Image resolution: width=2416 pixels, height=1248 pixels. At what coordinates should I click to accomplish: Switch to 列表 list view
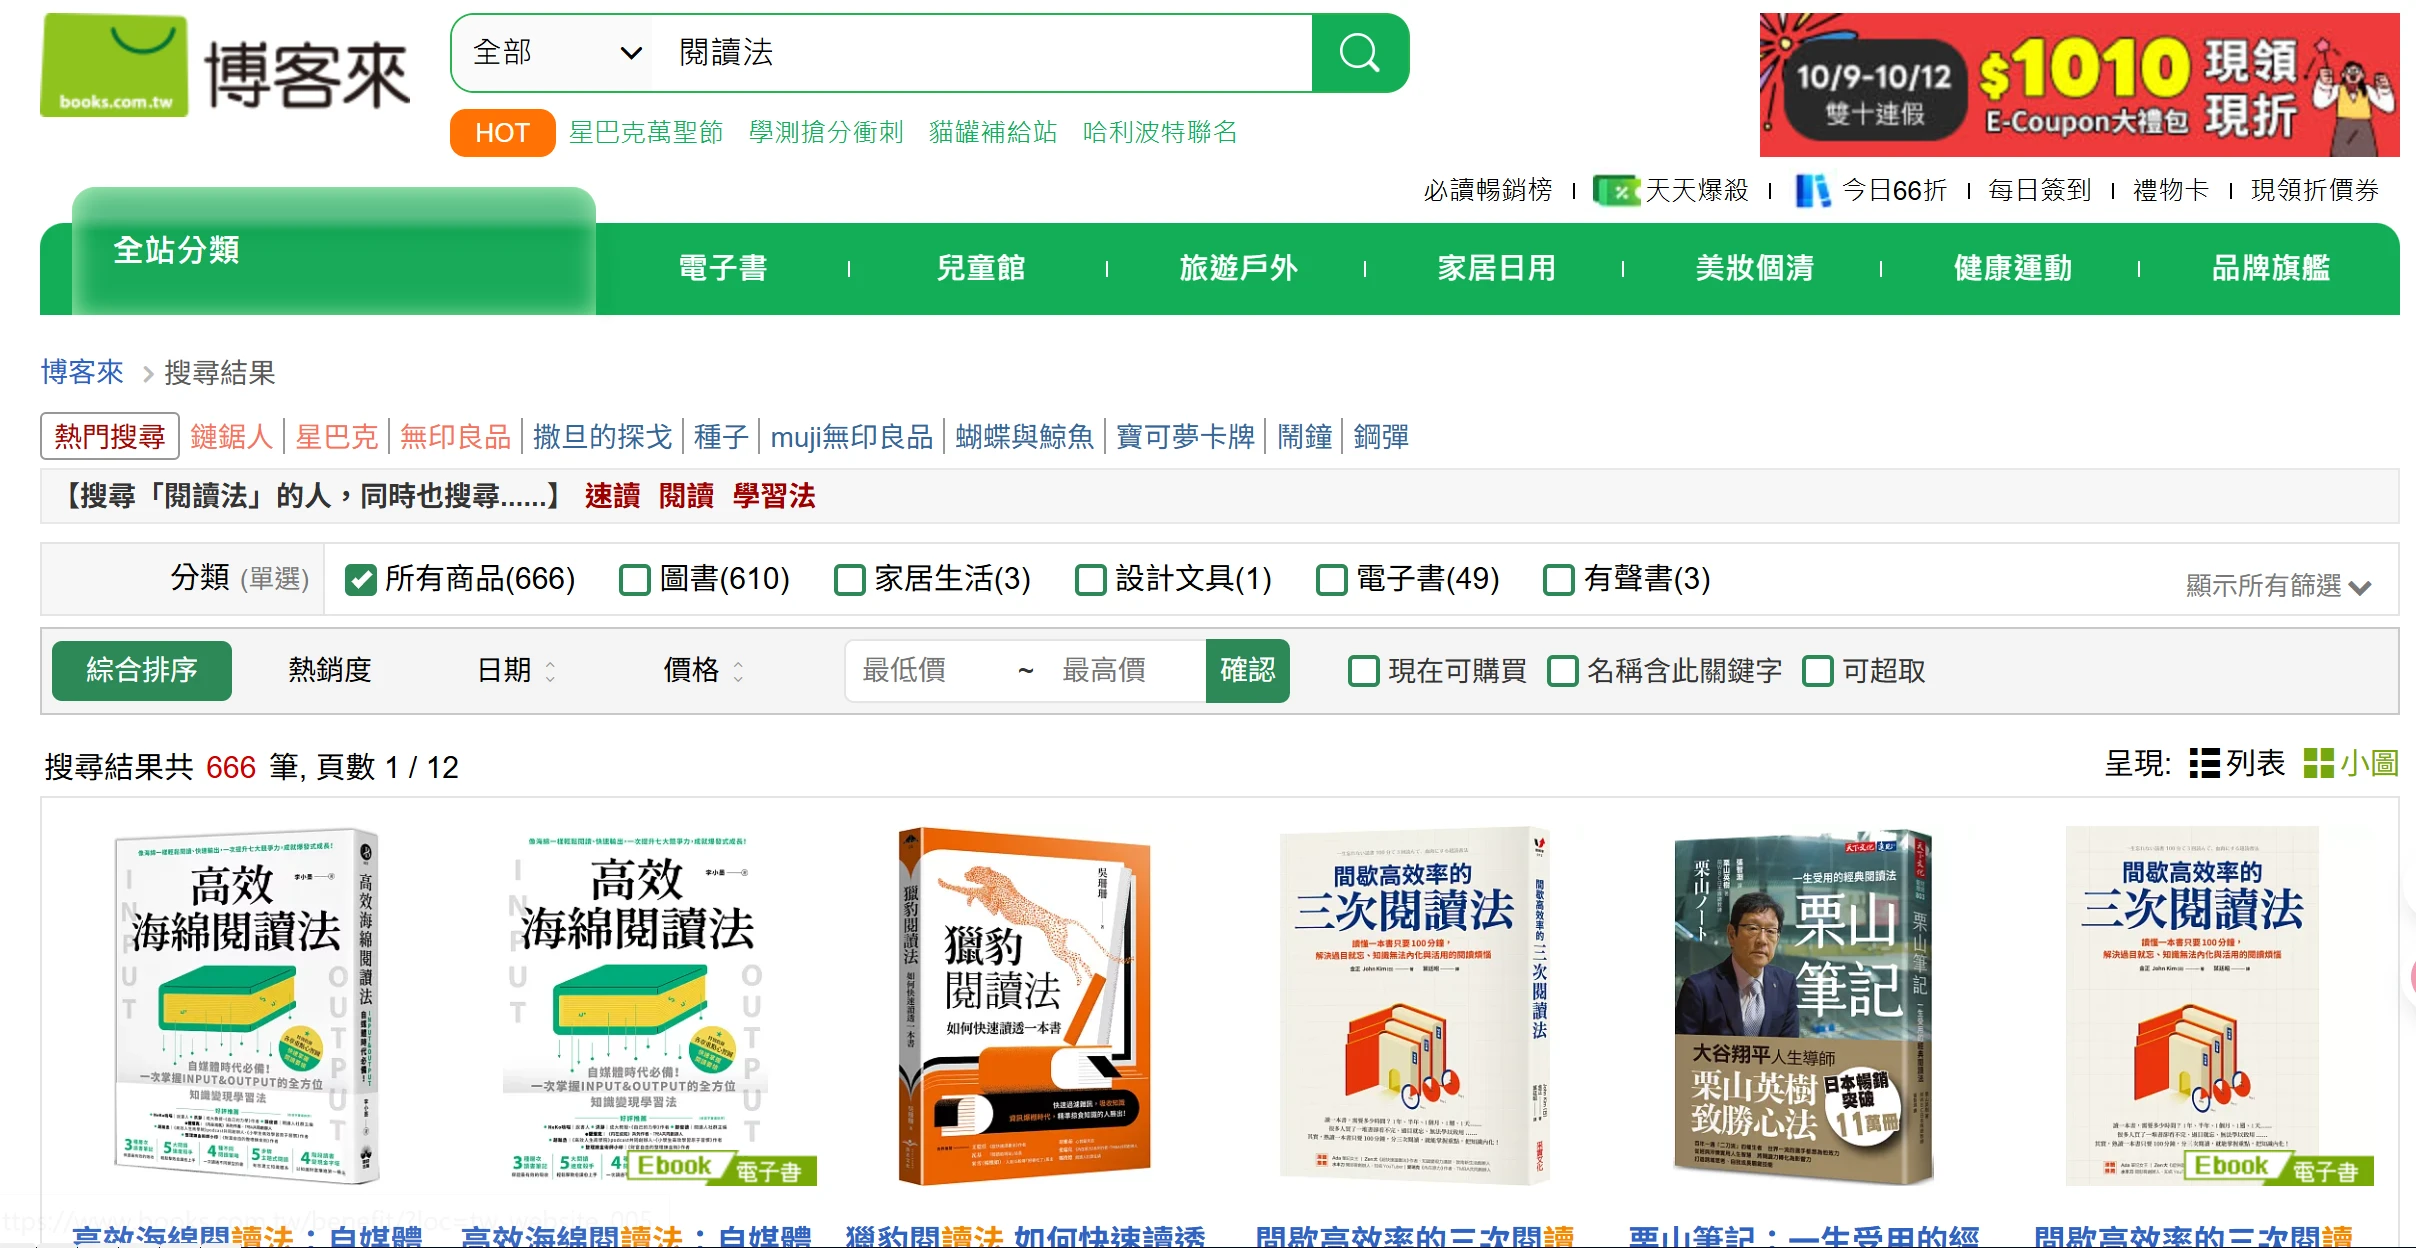2237,764
